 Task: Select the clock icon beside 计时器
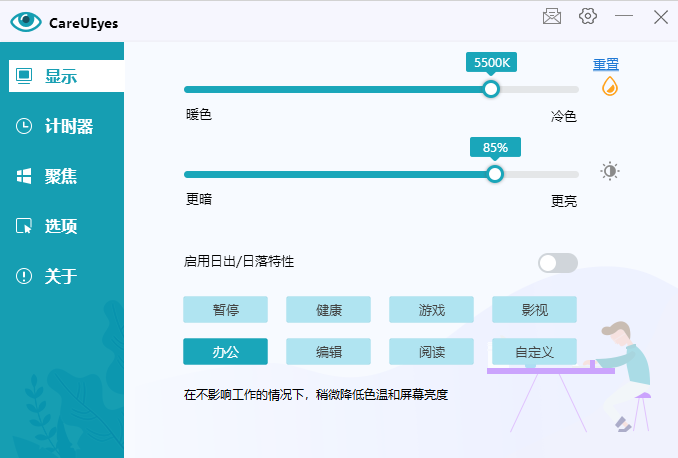24,126
